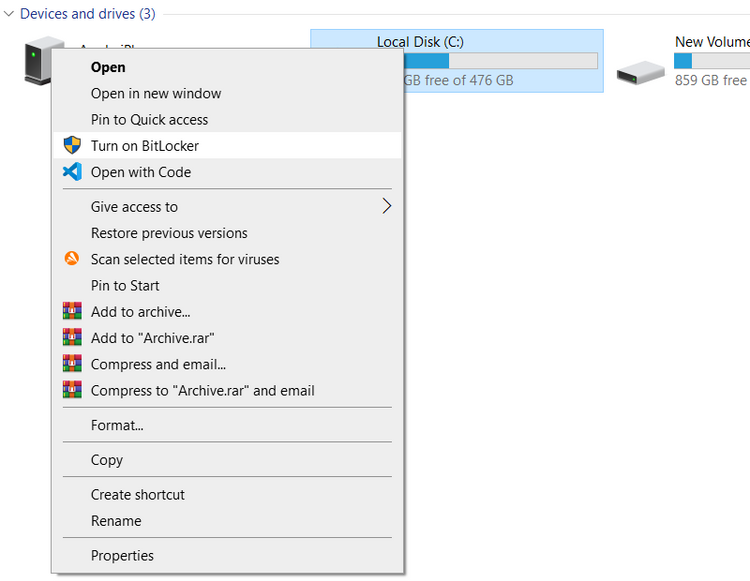Click the New Volume drive icon
Viewport: 750px width, 581px height.
[x=640, y=71]
